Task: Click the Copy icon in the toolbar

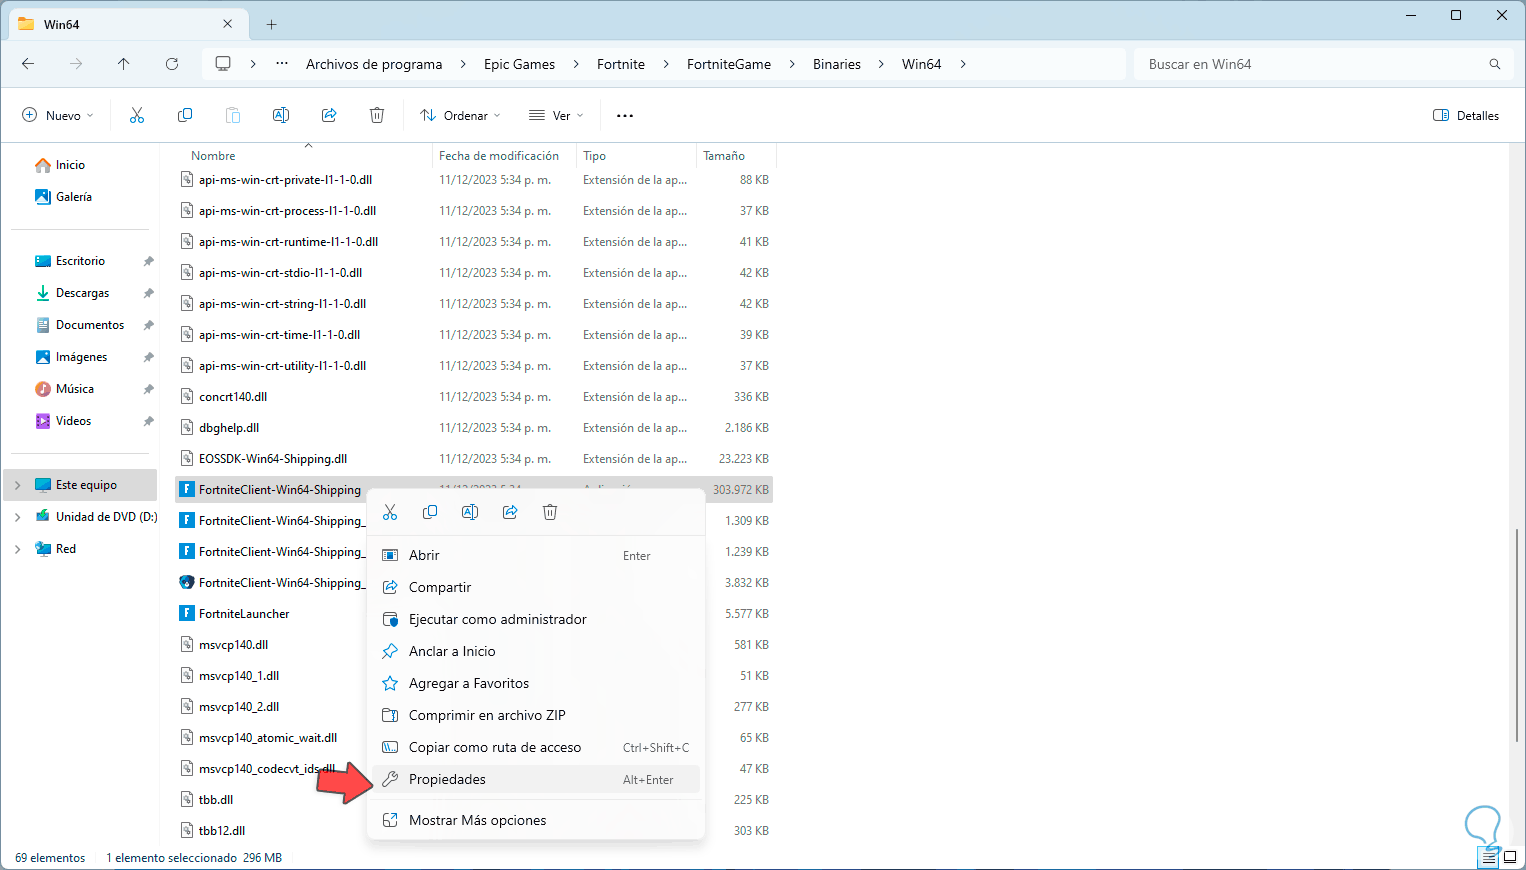Action: (185, 116)
